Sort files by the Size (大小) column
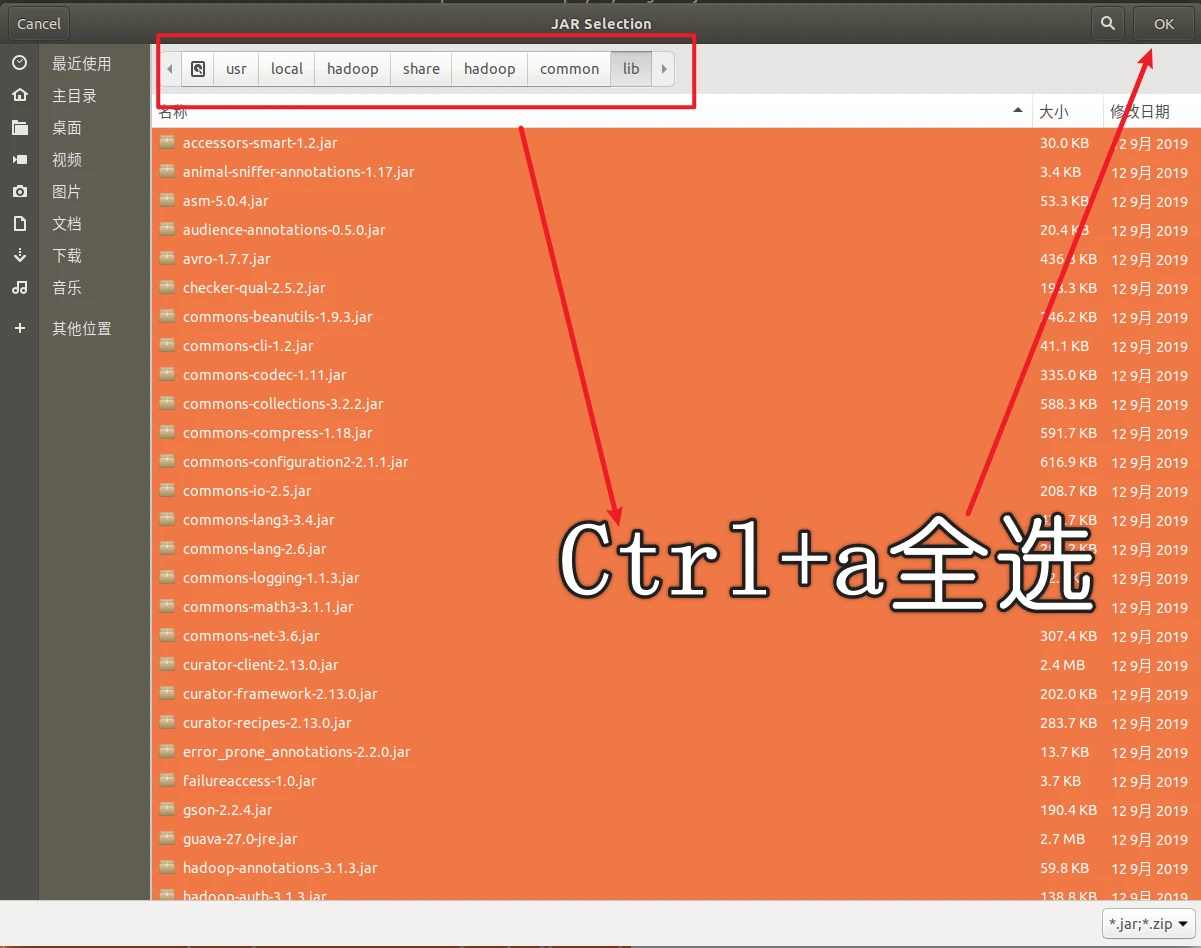This screenshot has width=1201, height=948. point(1054,112)
